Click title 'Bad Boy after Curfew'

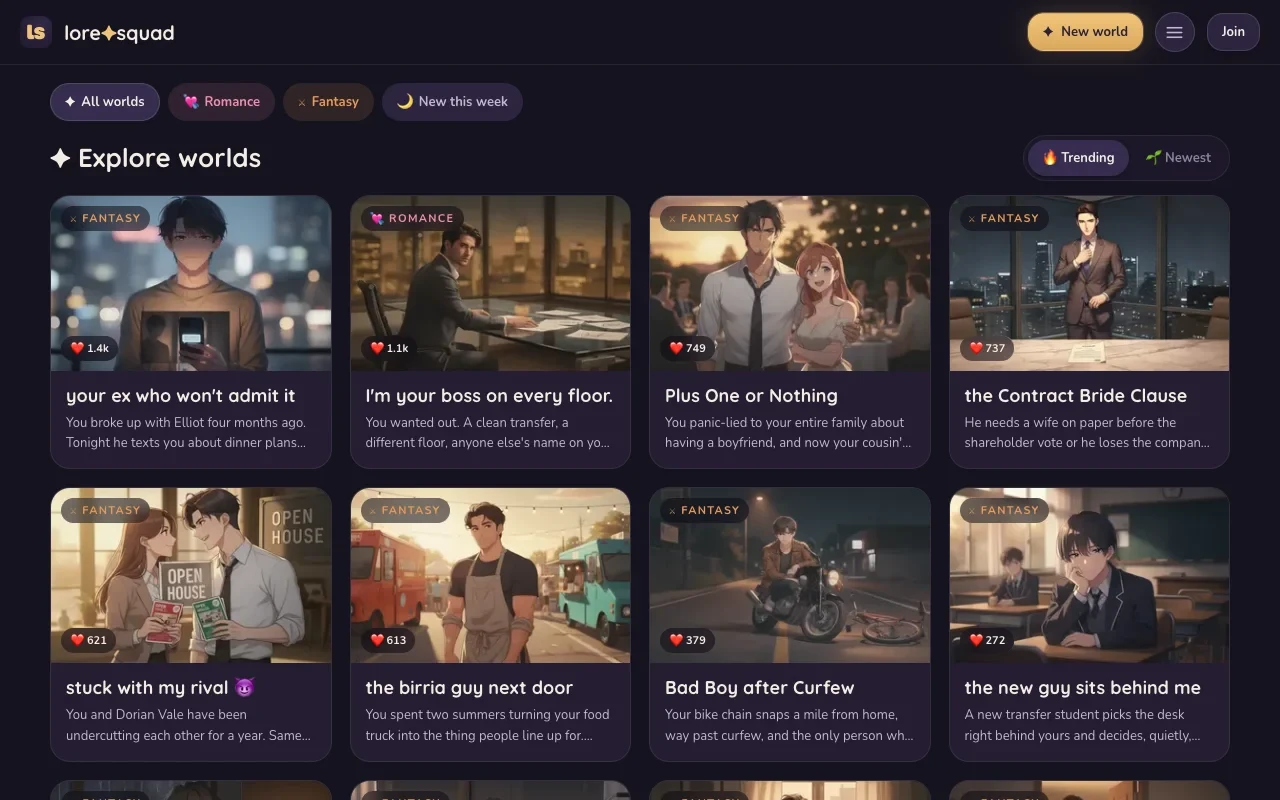pos(759,688)
